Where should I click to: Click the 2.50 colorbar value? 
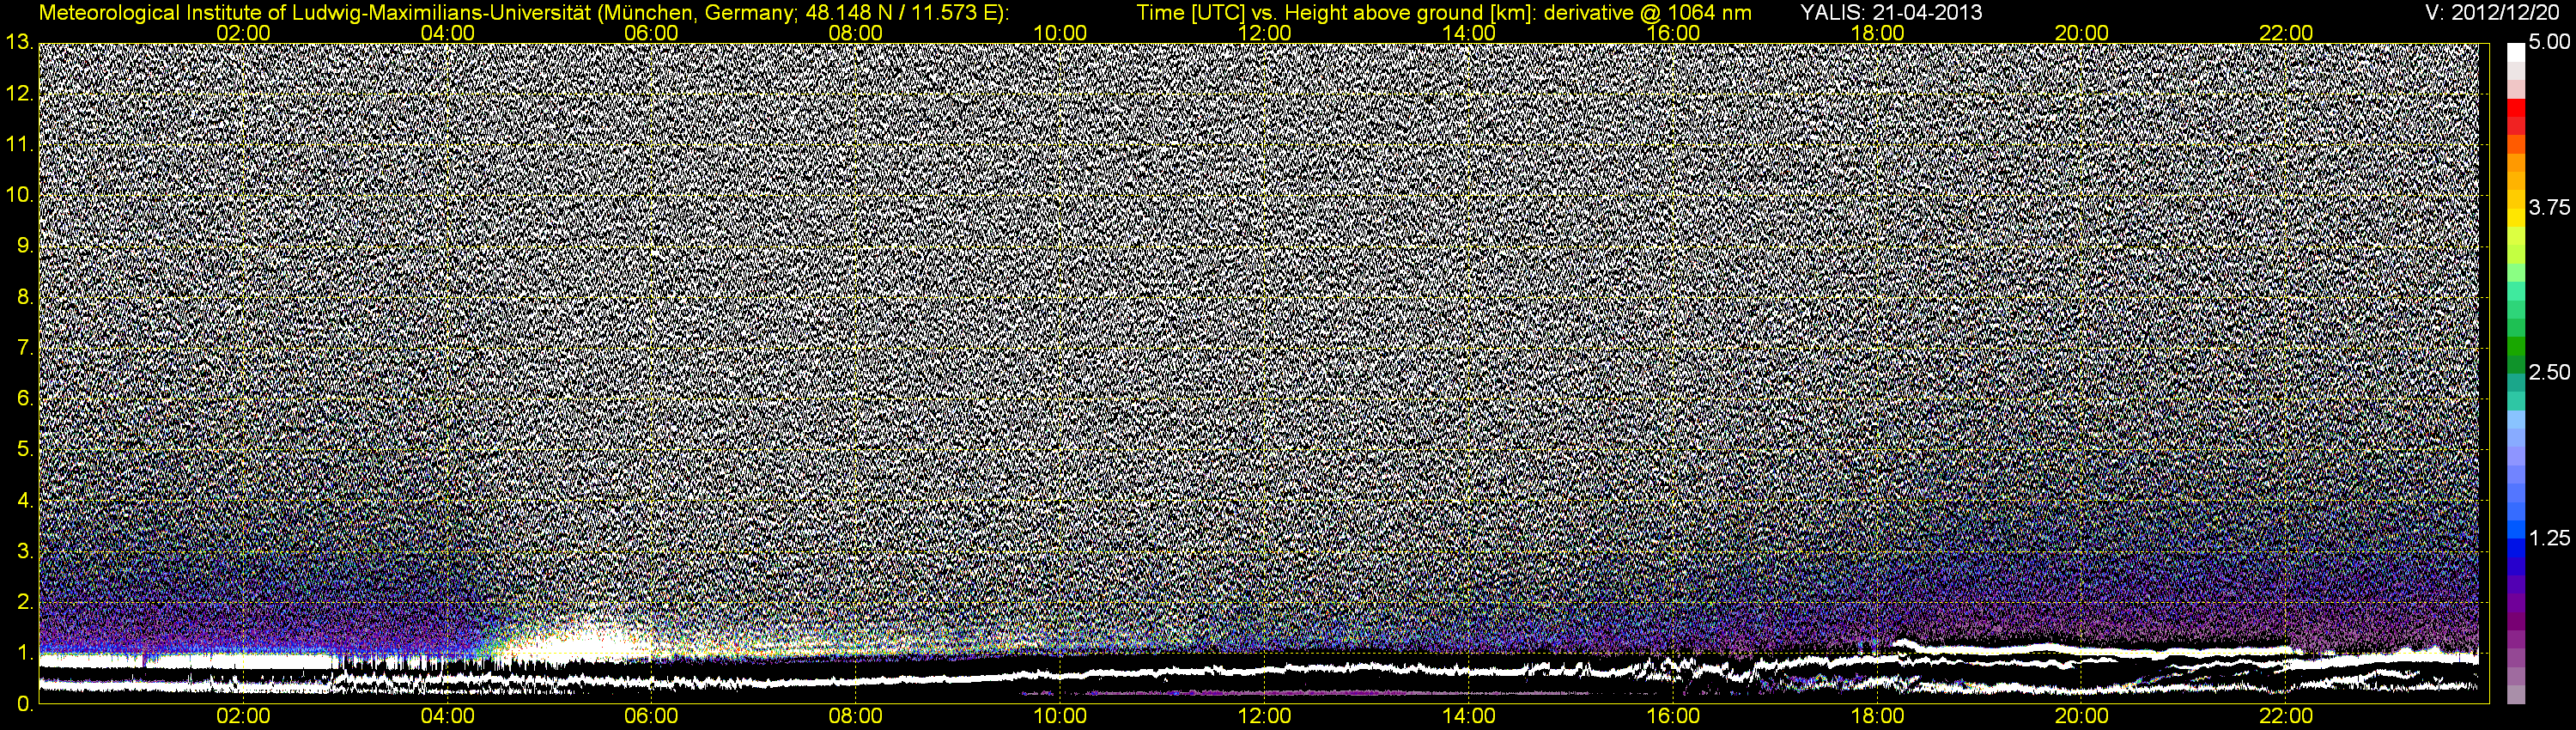[2549, 373]
